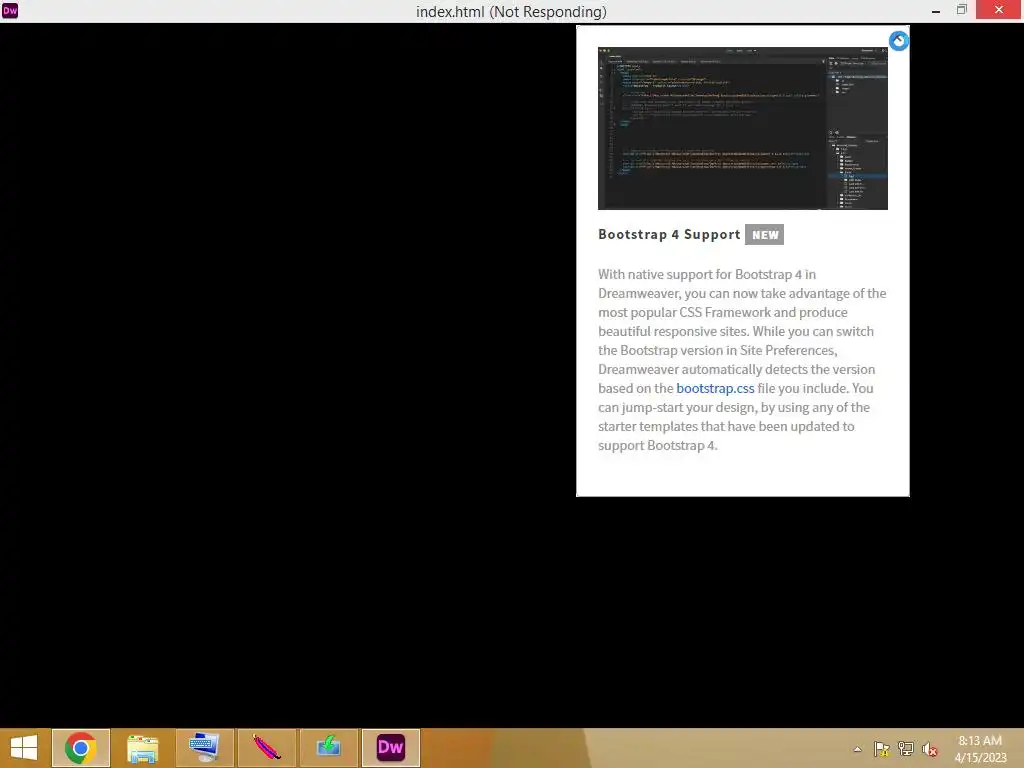Image resolution: width=1024 pixels, height=768 pixels.
Task: Open the Windows Start button
Action: click(24, 748)
